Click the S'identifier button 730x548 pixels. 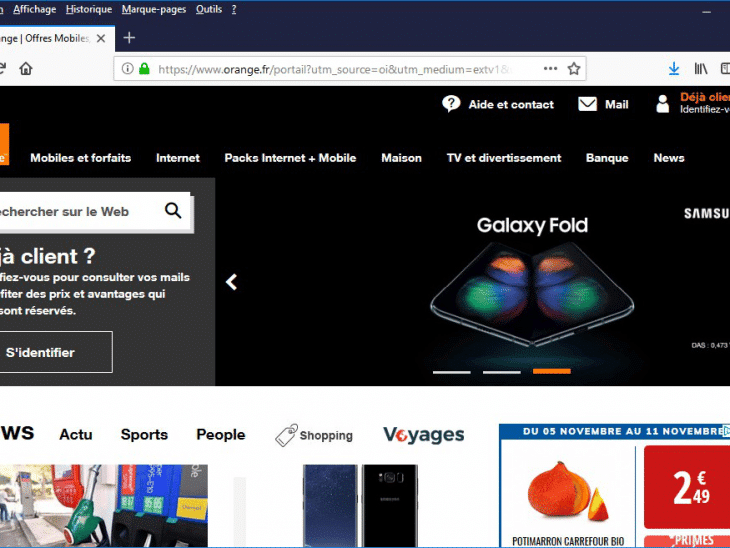55,352
